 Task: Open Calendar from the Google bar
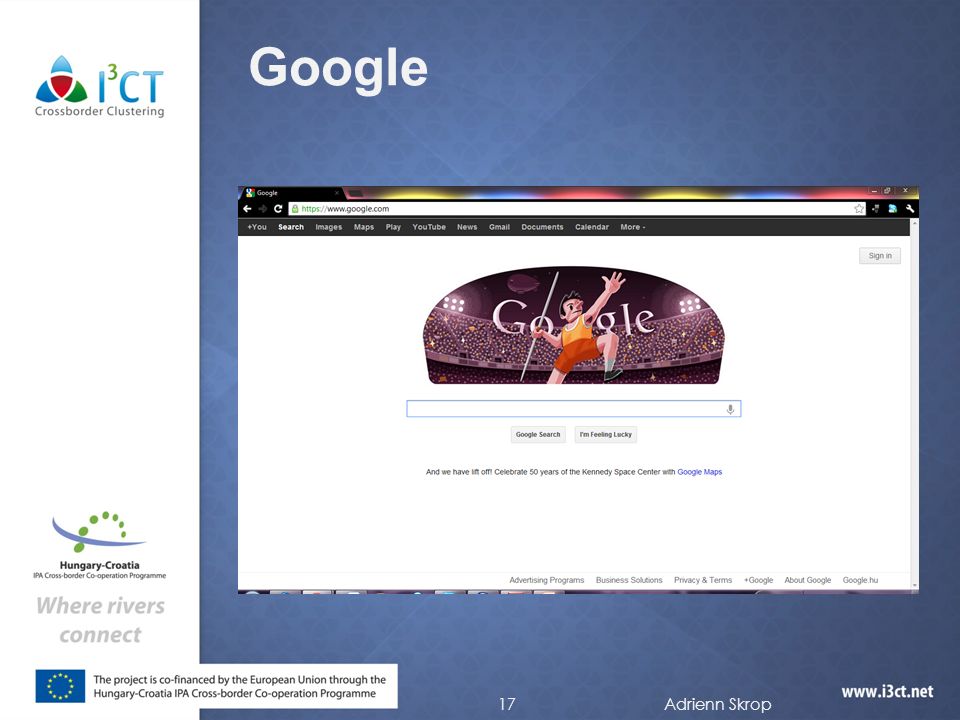pos(591,227)
